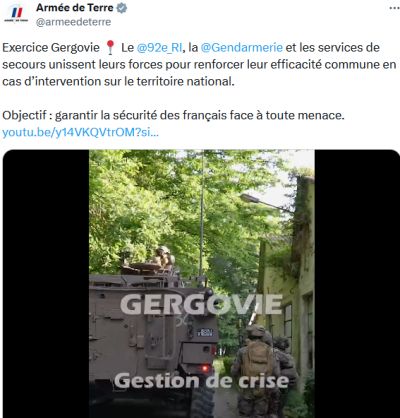Click the blue verified badge
The image size is (400, 418).
point(122,8)
